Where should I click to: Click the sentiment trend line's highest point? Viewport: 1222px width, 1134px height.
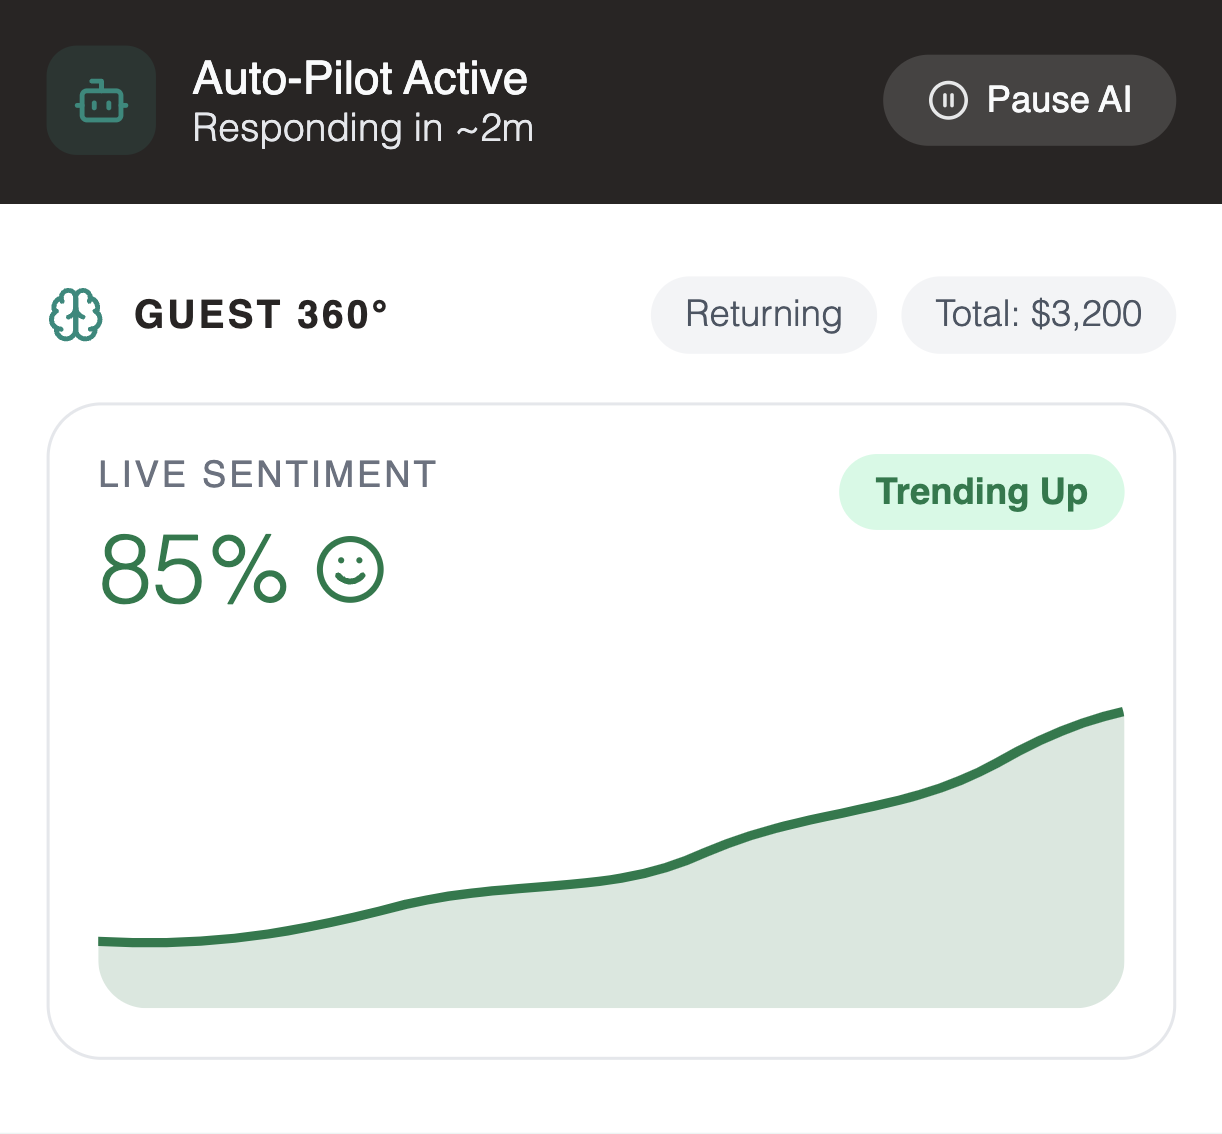point(1121,713)
